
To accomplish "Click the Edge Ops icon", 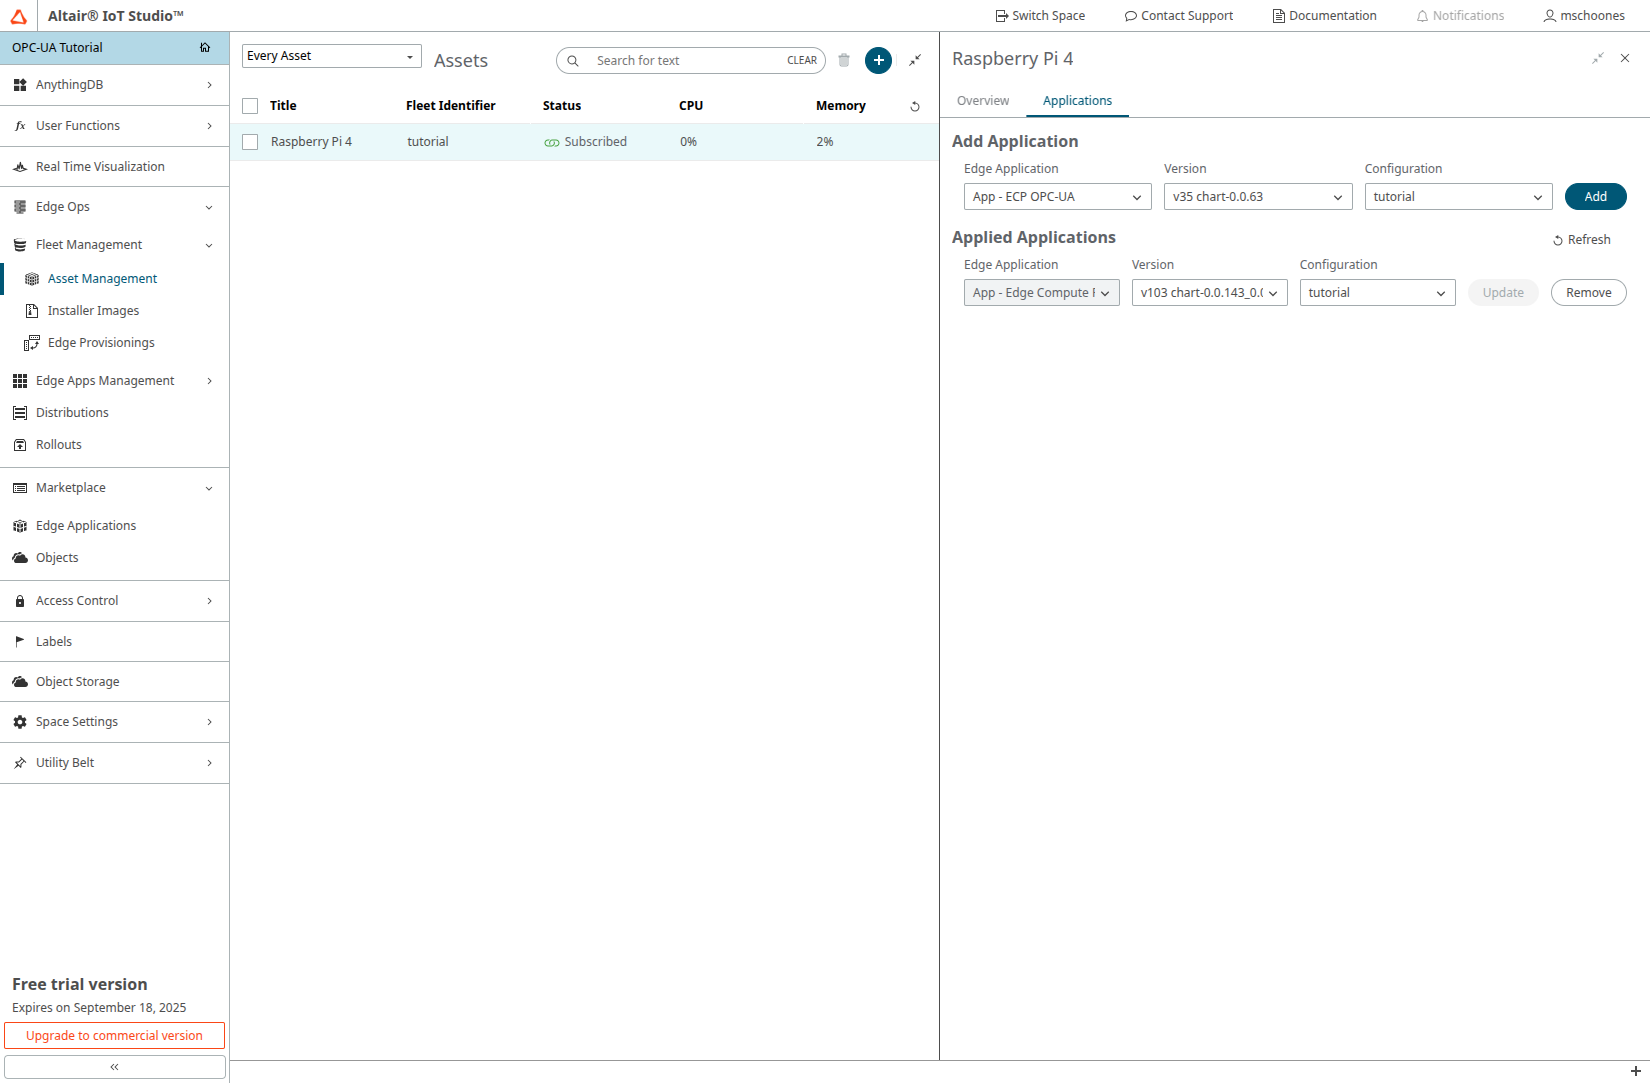I will click(x=20, y=207).
